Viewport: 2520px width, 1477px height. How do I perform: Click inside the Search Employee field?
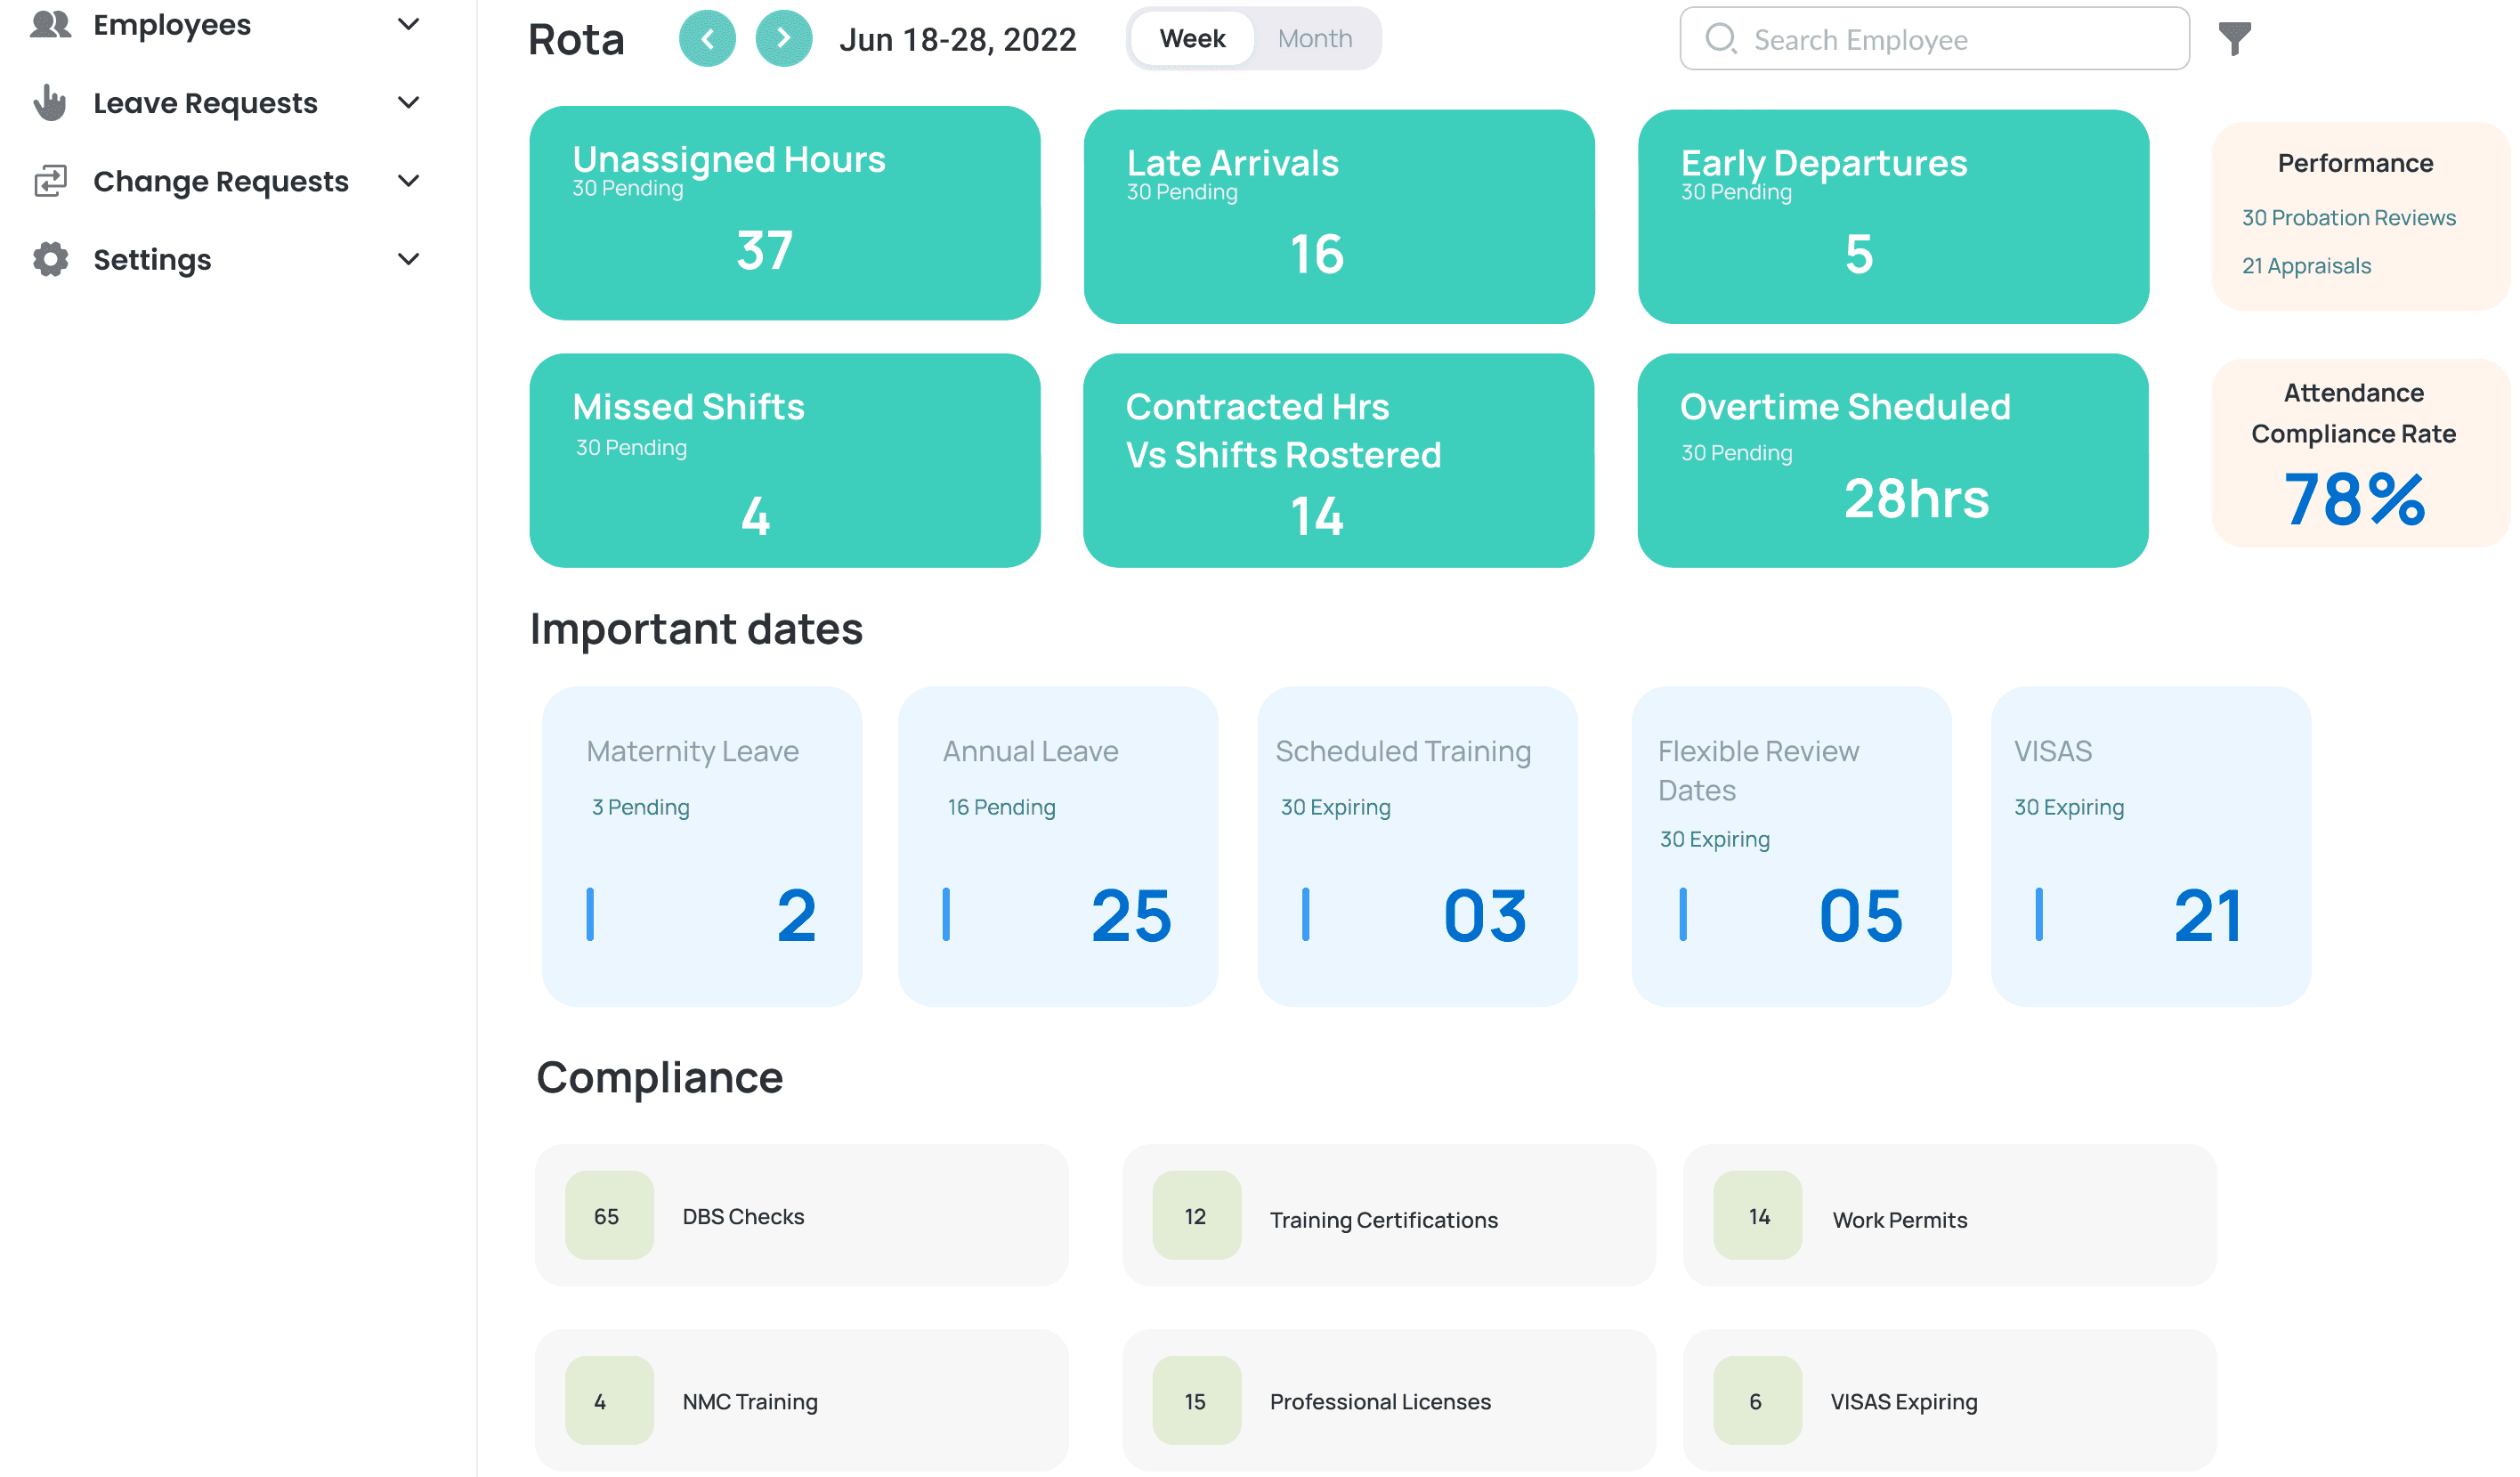tap(1935, 37)
